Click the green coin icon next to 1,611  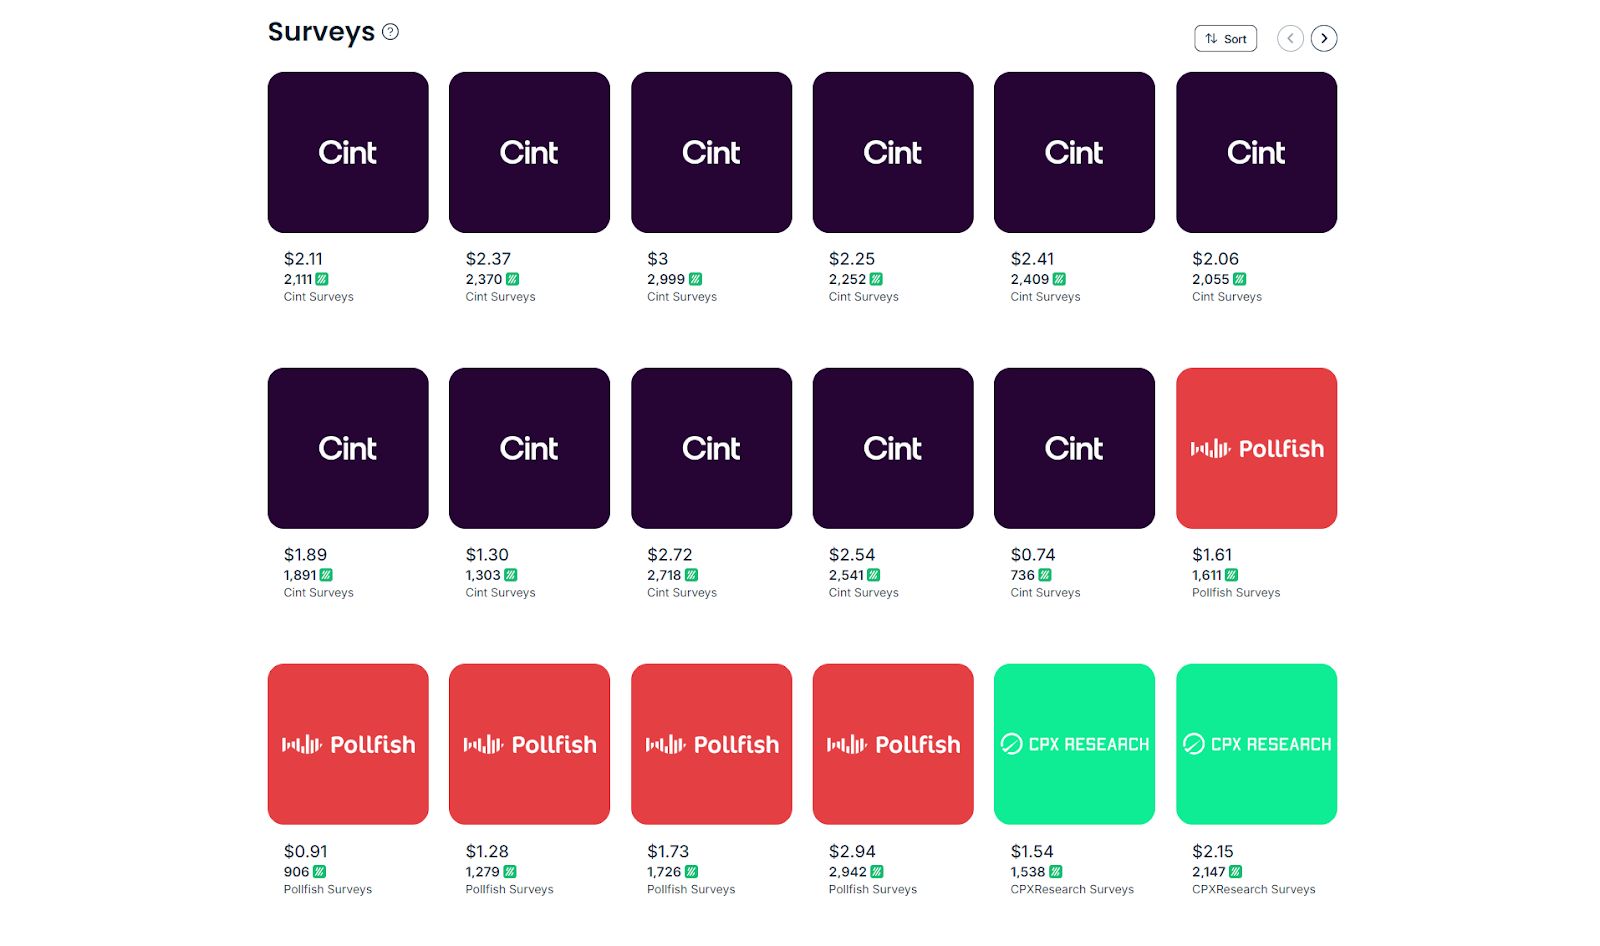[1231, 576]
